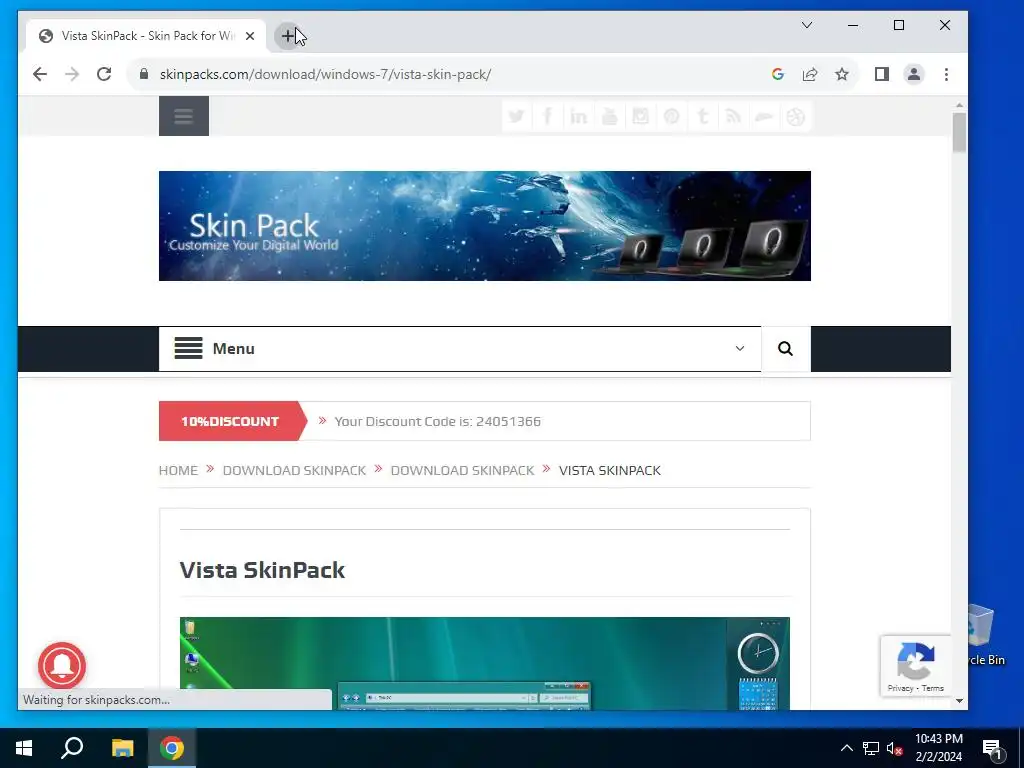The image size is (1024, 768).
Task: Click the red notification bell button
Action: tap(62, 665)
